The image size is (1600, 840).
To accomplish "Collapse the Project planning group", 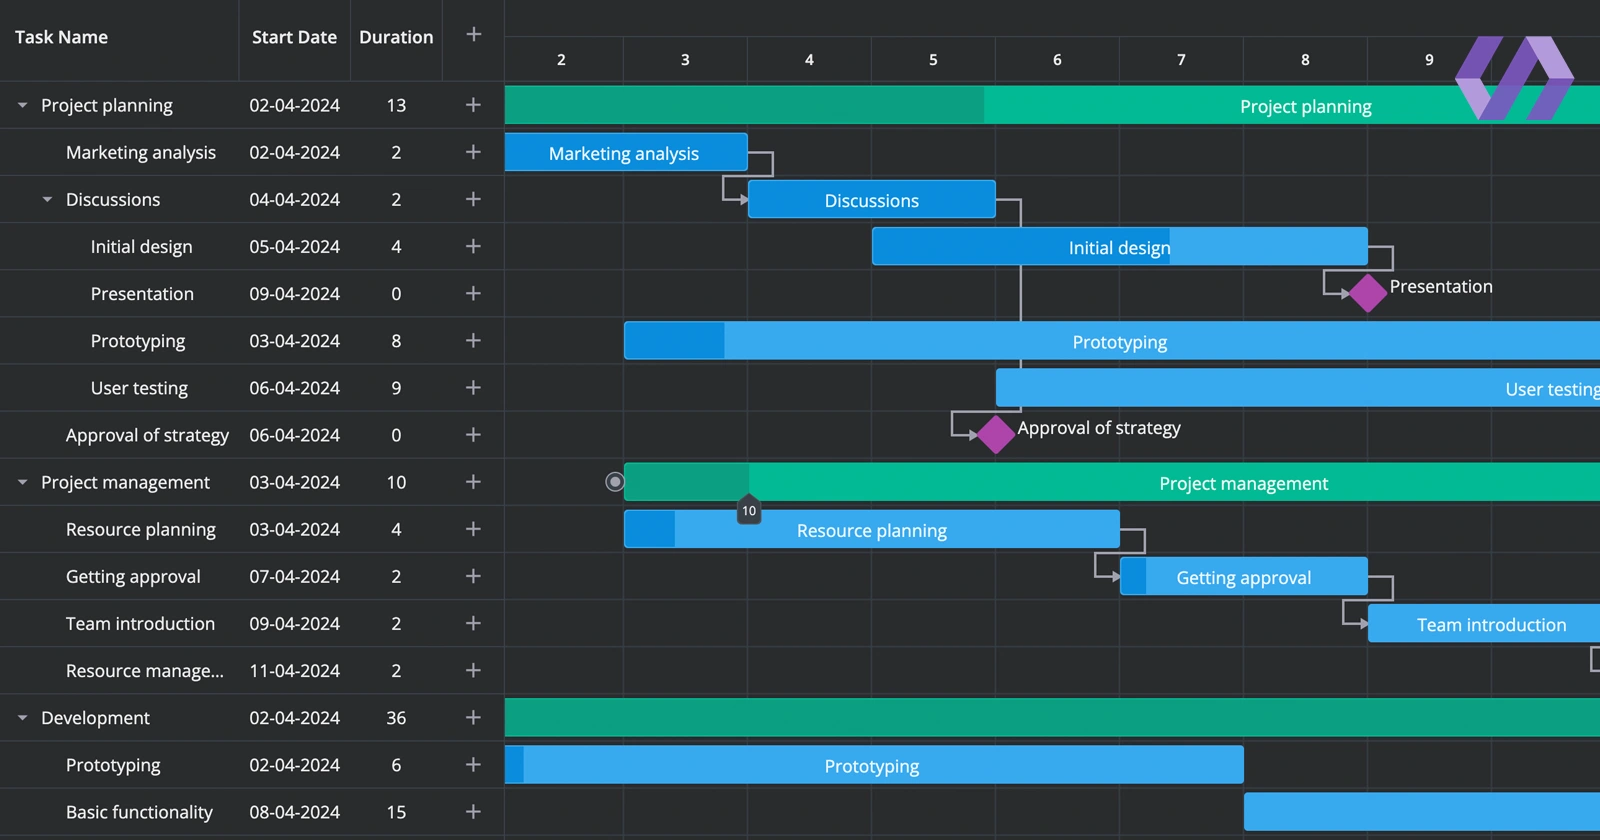I will pos(22,105).
